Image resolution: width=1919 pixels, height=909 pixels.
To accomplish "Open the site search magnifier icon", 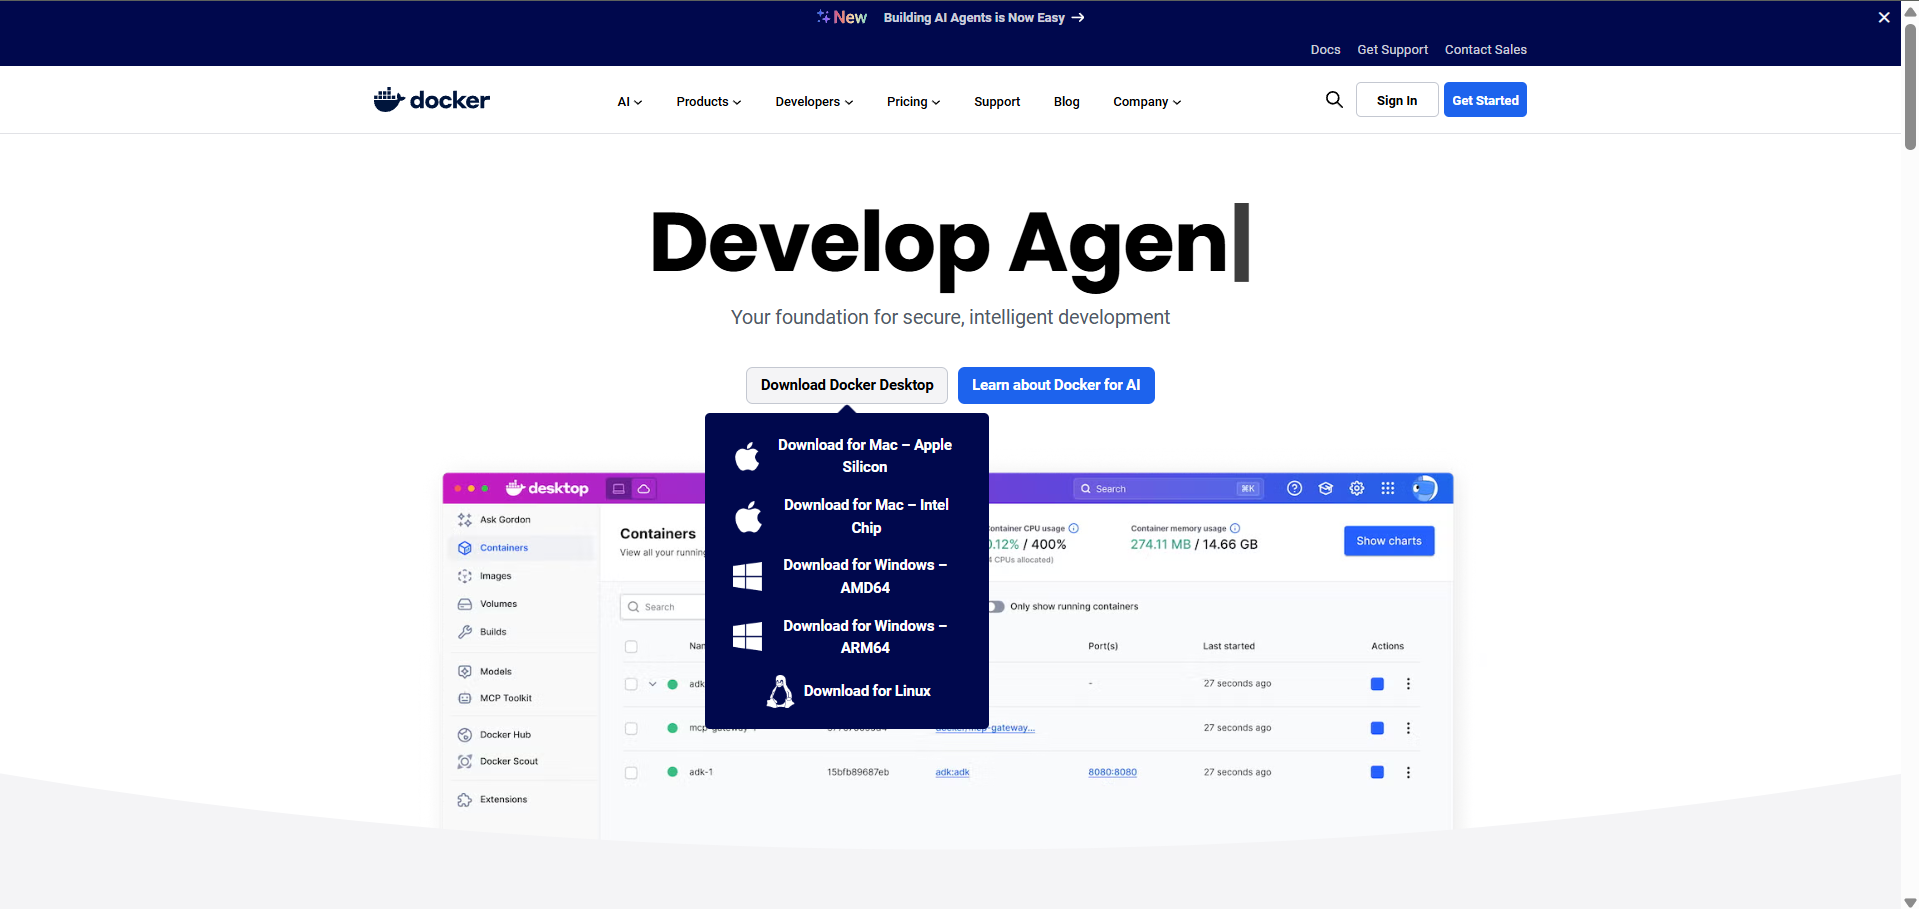I will point(1334,100).
